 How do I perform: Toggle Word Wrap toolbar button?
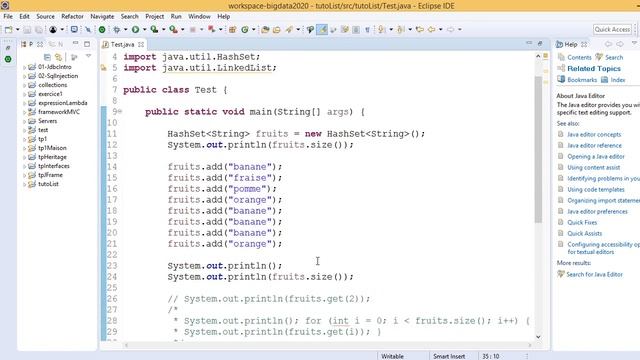coord(345,29)
